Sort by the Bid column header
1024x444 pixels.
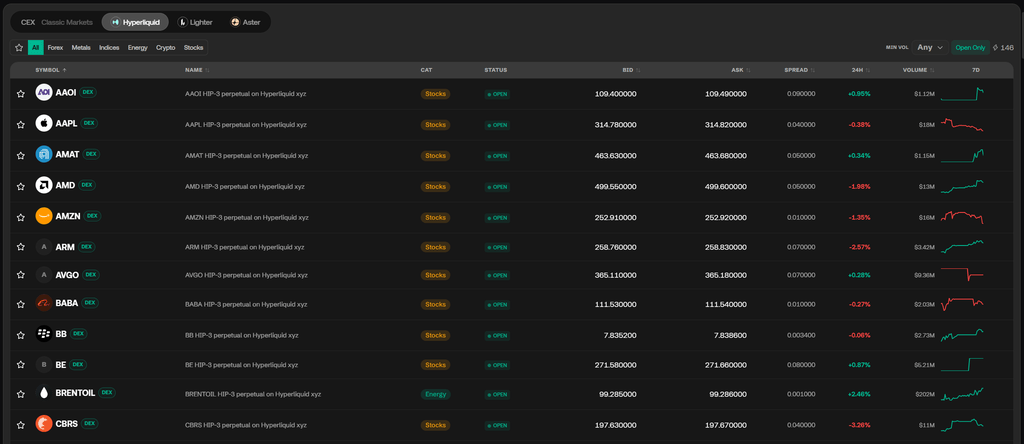pyautogui.click(x=631, y=70)
